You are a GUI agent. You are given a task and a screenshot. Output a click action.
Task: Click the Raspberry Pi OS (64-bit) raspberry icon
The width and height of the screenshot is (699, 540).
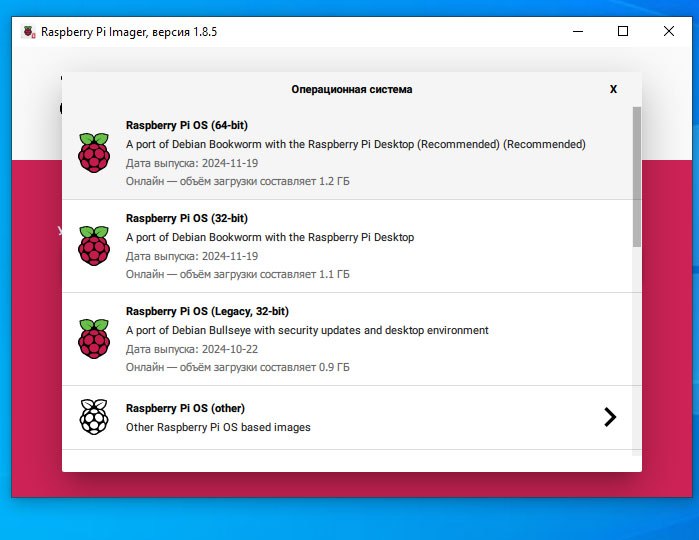(94, 153)
